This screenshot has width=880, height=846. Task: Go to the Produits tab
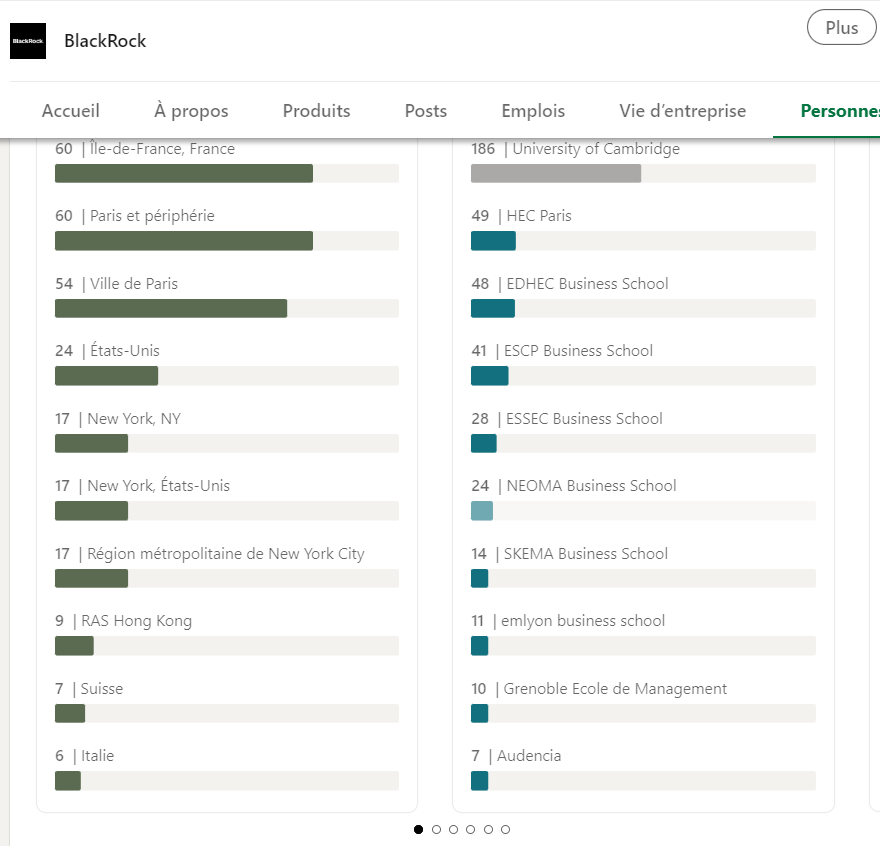coord(317,111)
